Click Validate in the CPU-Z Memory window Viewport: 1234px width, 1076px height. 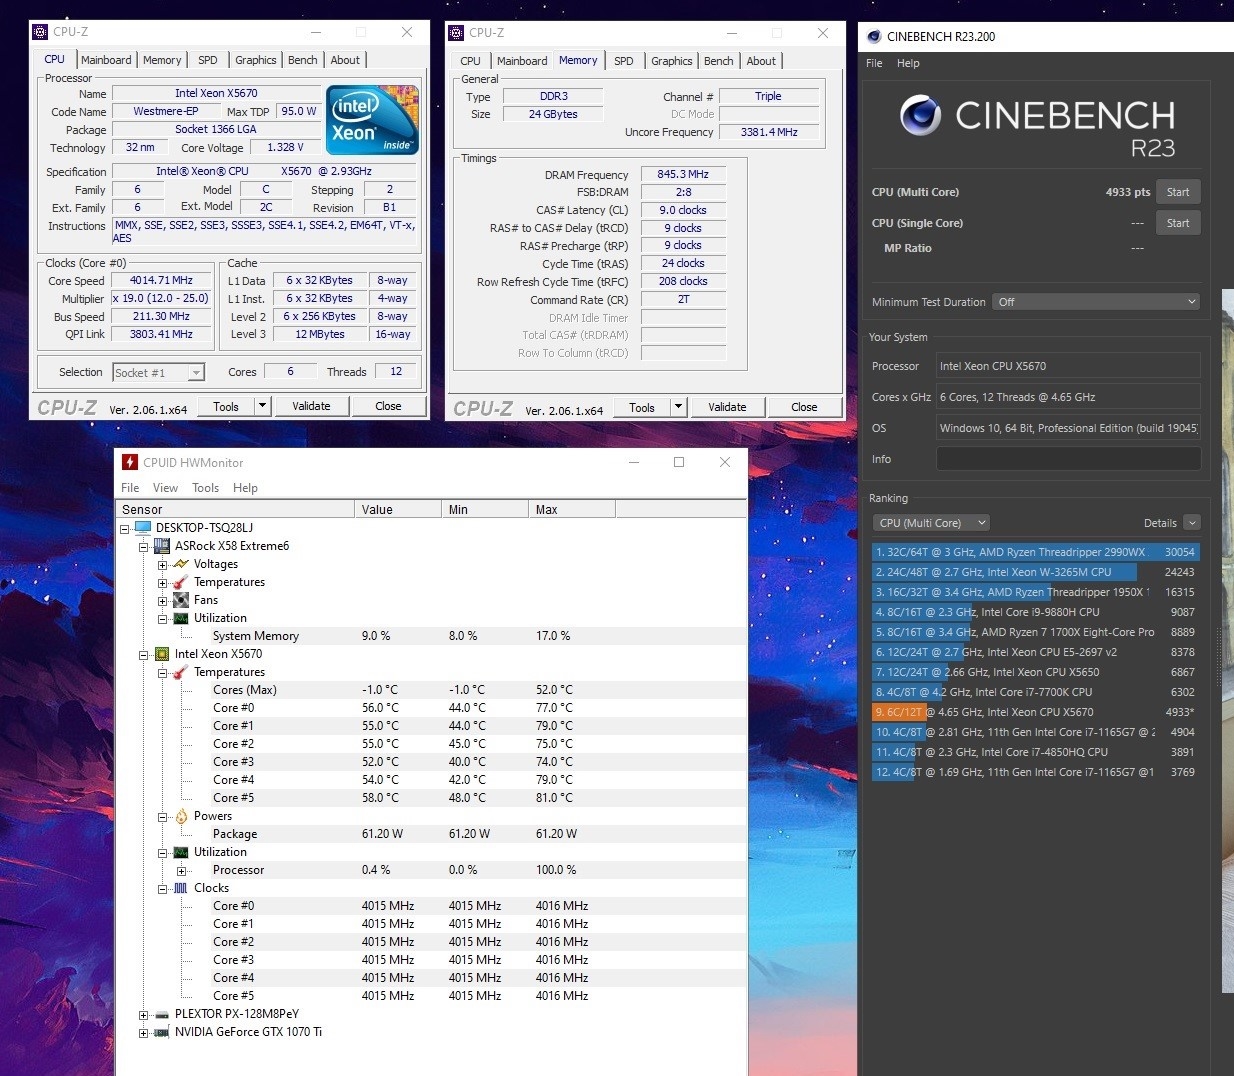(727, 407)
